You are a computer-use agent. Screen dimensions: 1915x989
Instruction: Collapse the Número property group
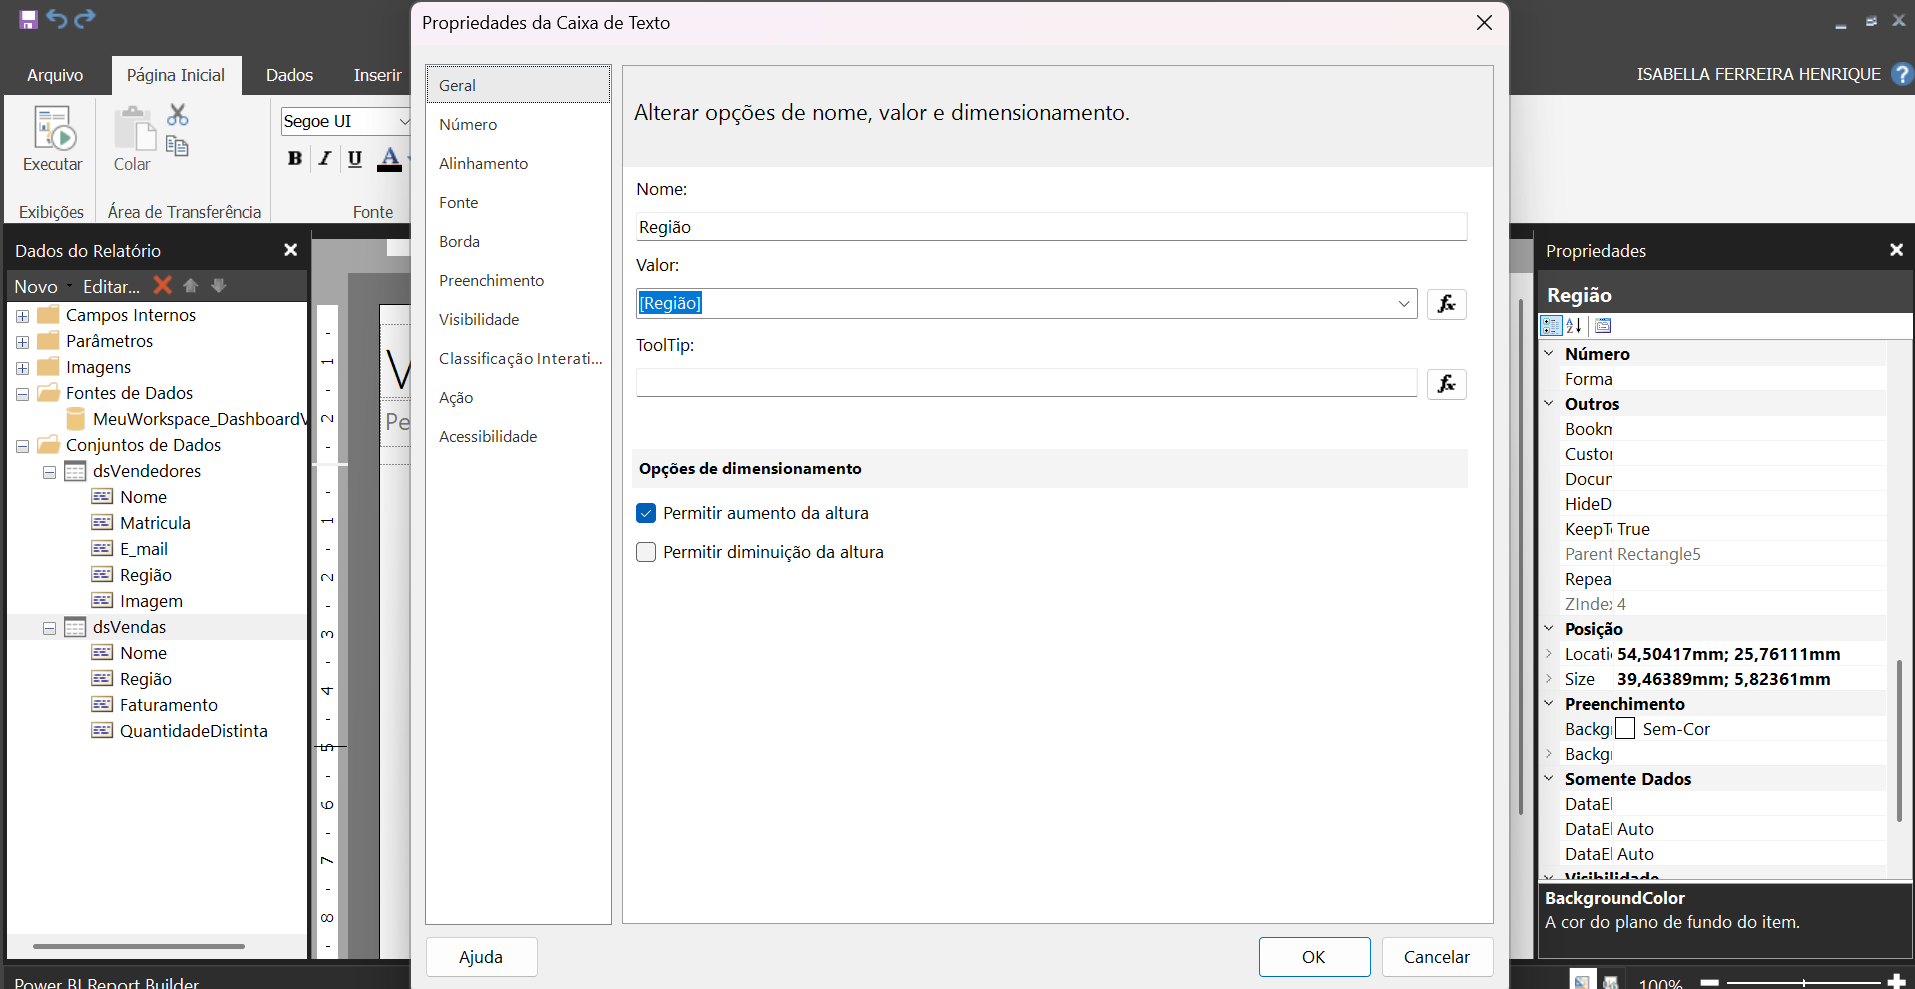pos(1549,353)
